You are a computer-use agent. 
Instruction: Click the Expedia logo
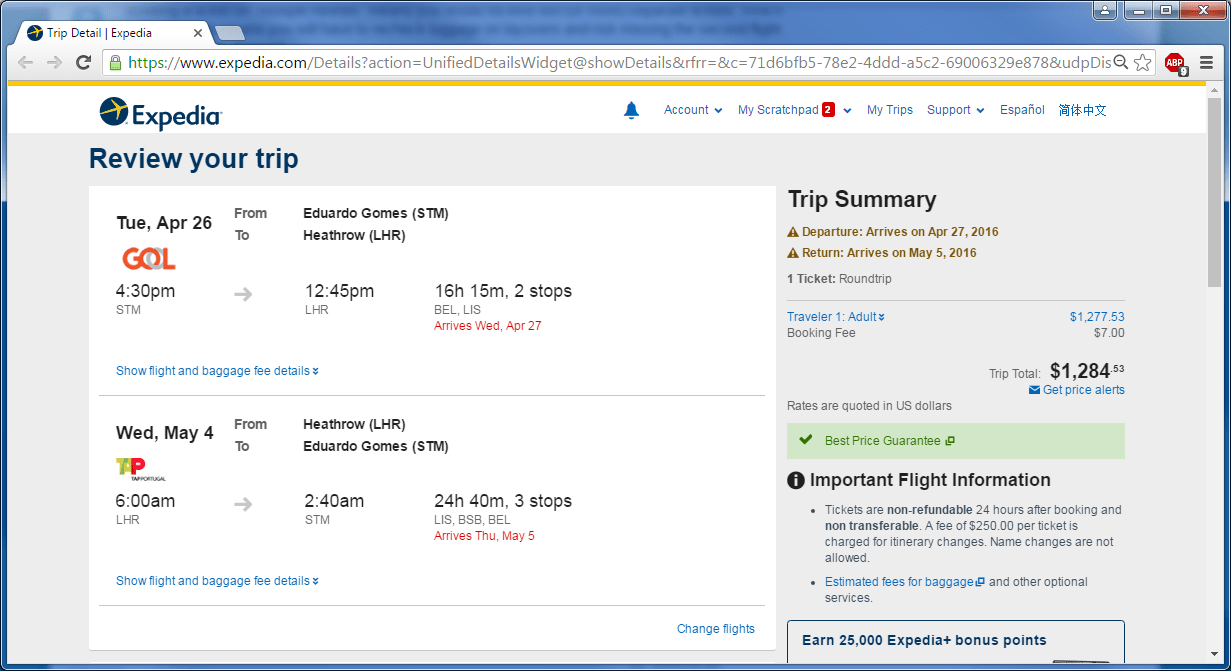[160, 113]
